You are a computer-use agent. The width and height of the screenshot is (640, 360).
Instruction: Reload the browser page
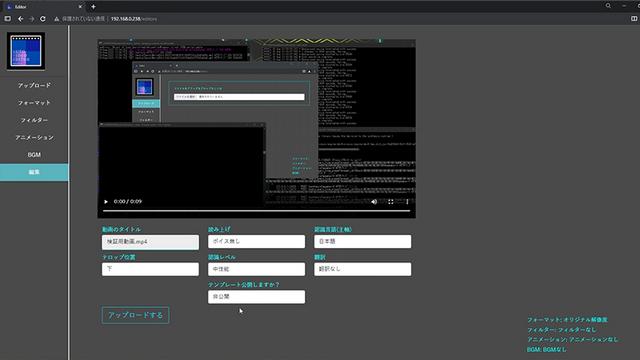[43, 19]
